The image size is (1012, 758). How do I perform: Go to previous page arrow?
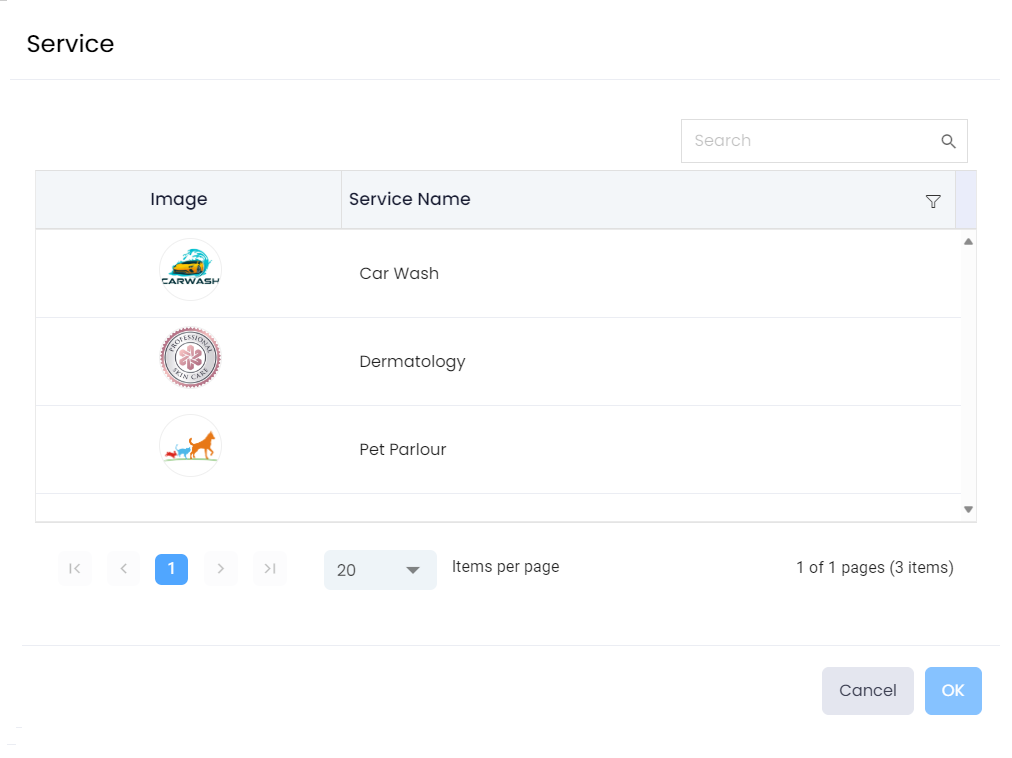pyautogui.click(x=123, y=569)
